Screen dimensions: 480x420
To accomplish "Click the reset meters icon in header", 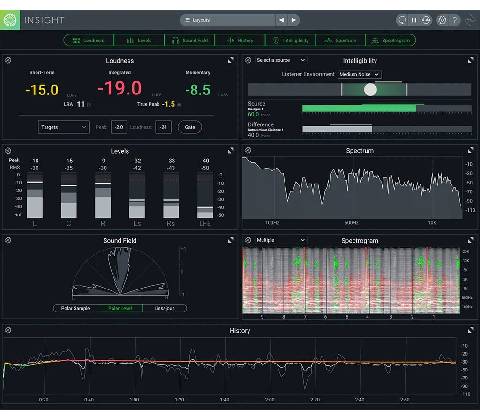I will point(402,20).
